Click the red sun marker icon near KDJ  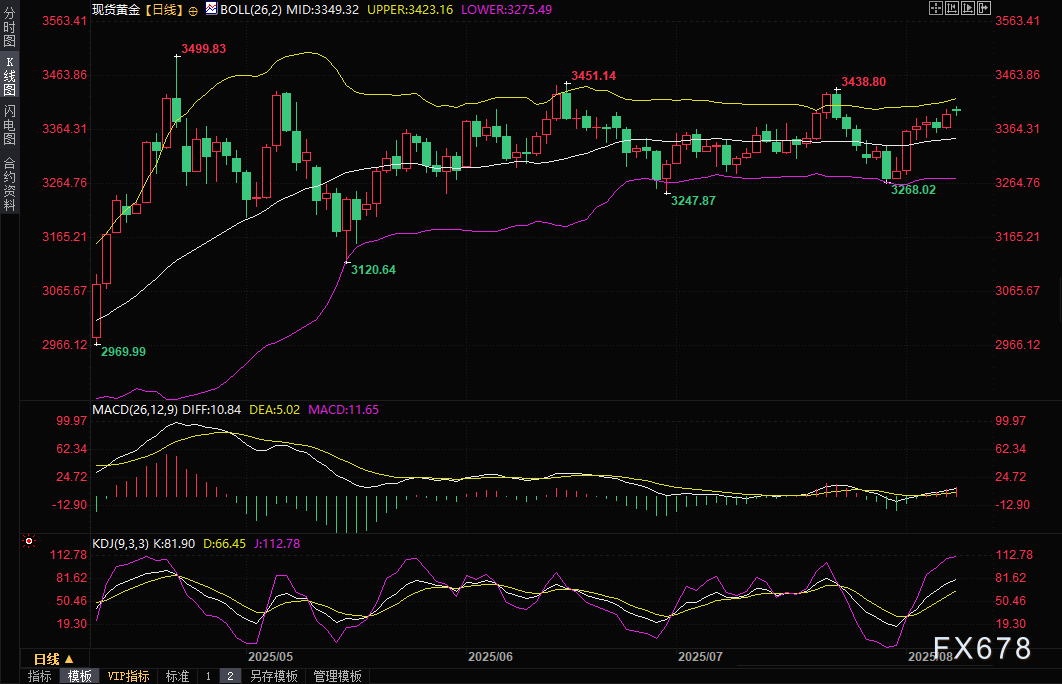29,541
